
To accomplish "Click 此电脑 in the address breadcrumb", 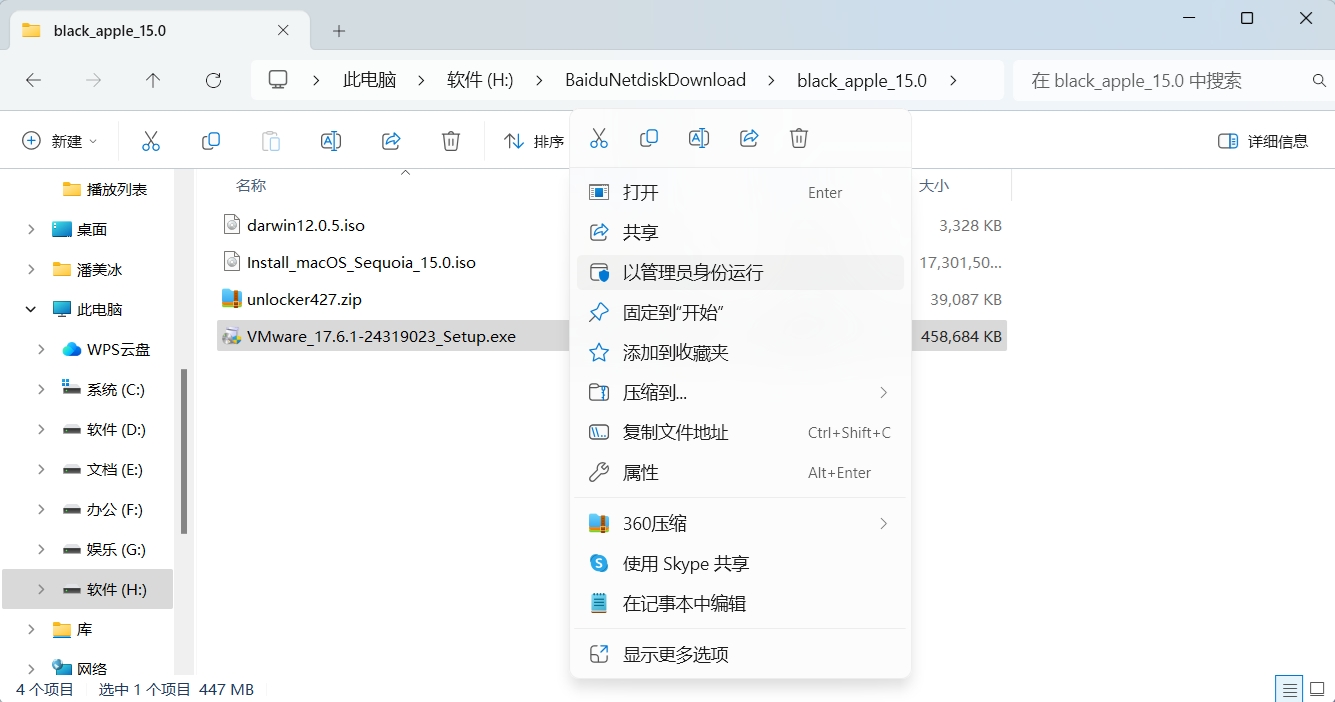I will (370, 80).
